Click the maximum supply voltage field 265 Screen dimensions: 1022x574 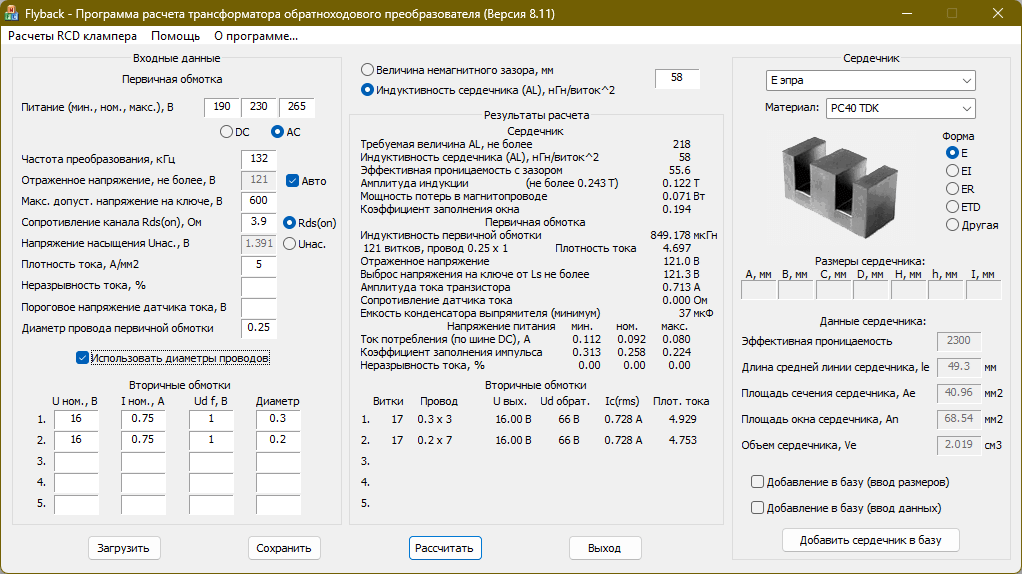[297, 108]
